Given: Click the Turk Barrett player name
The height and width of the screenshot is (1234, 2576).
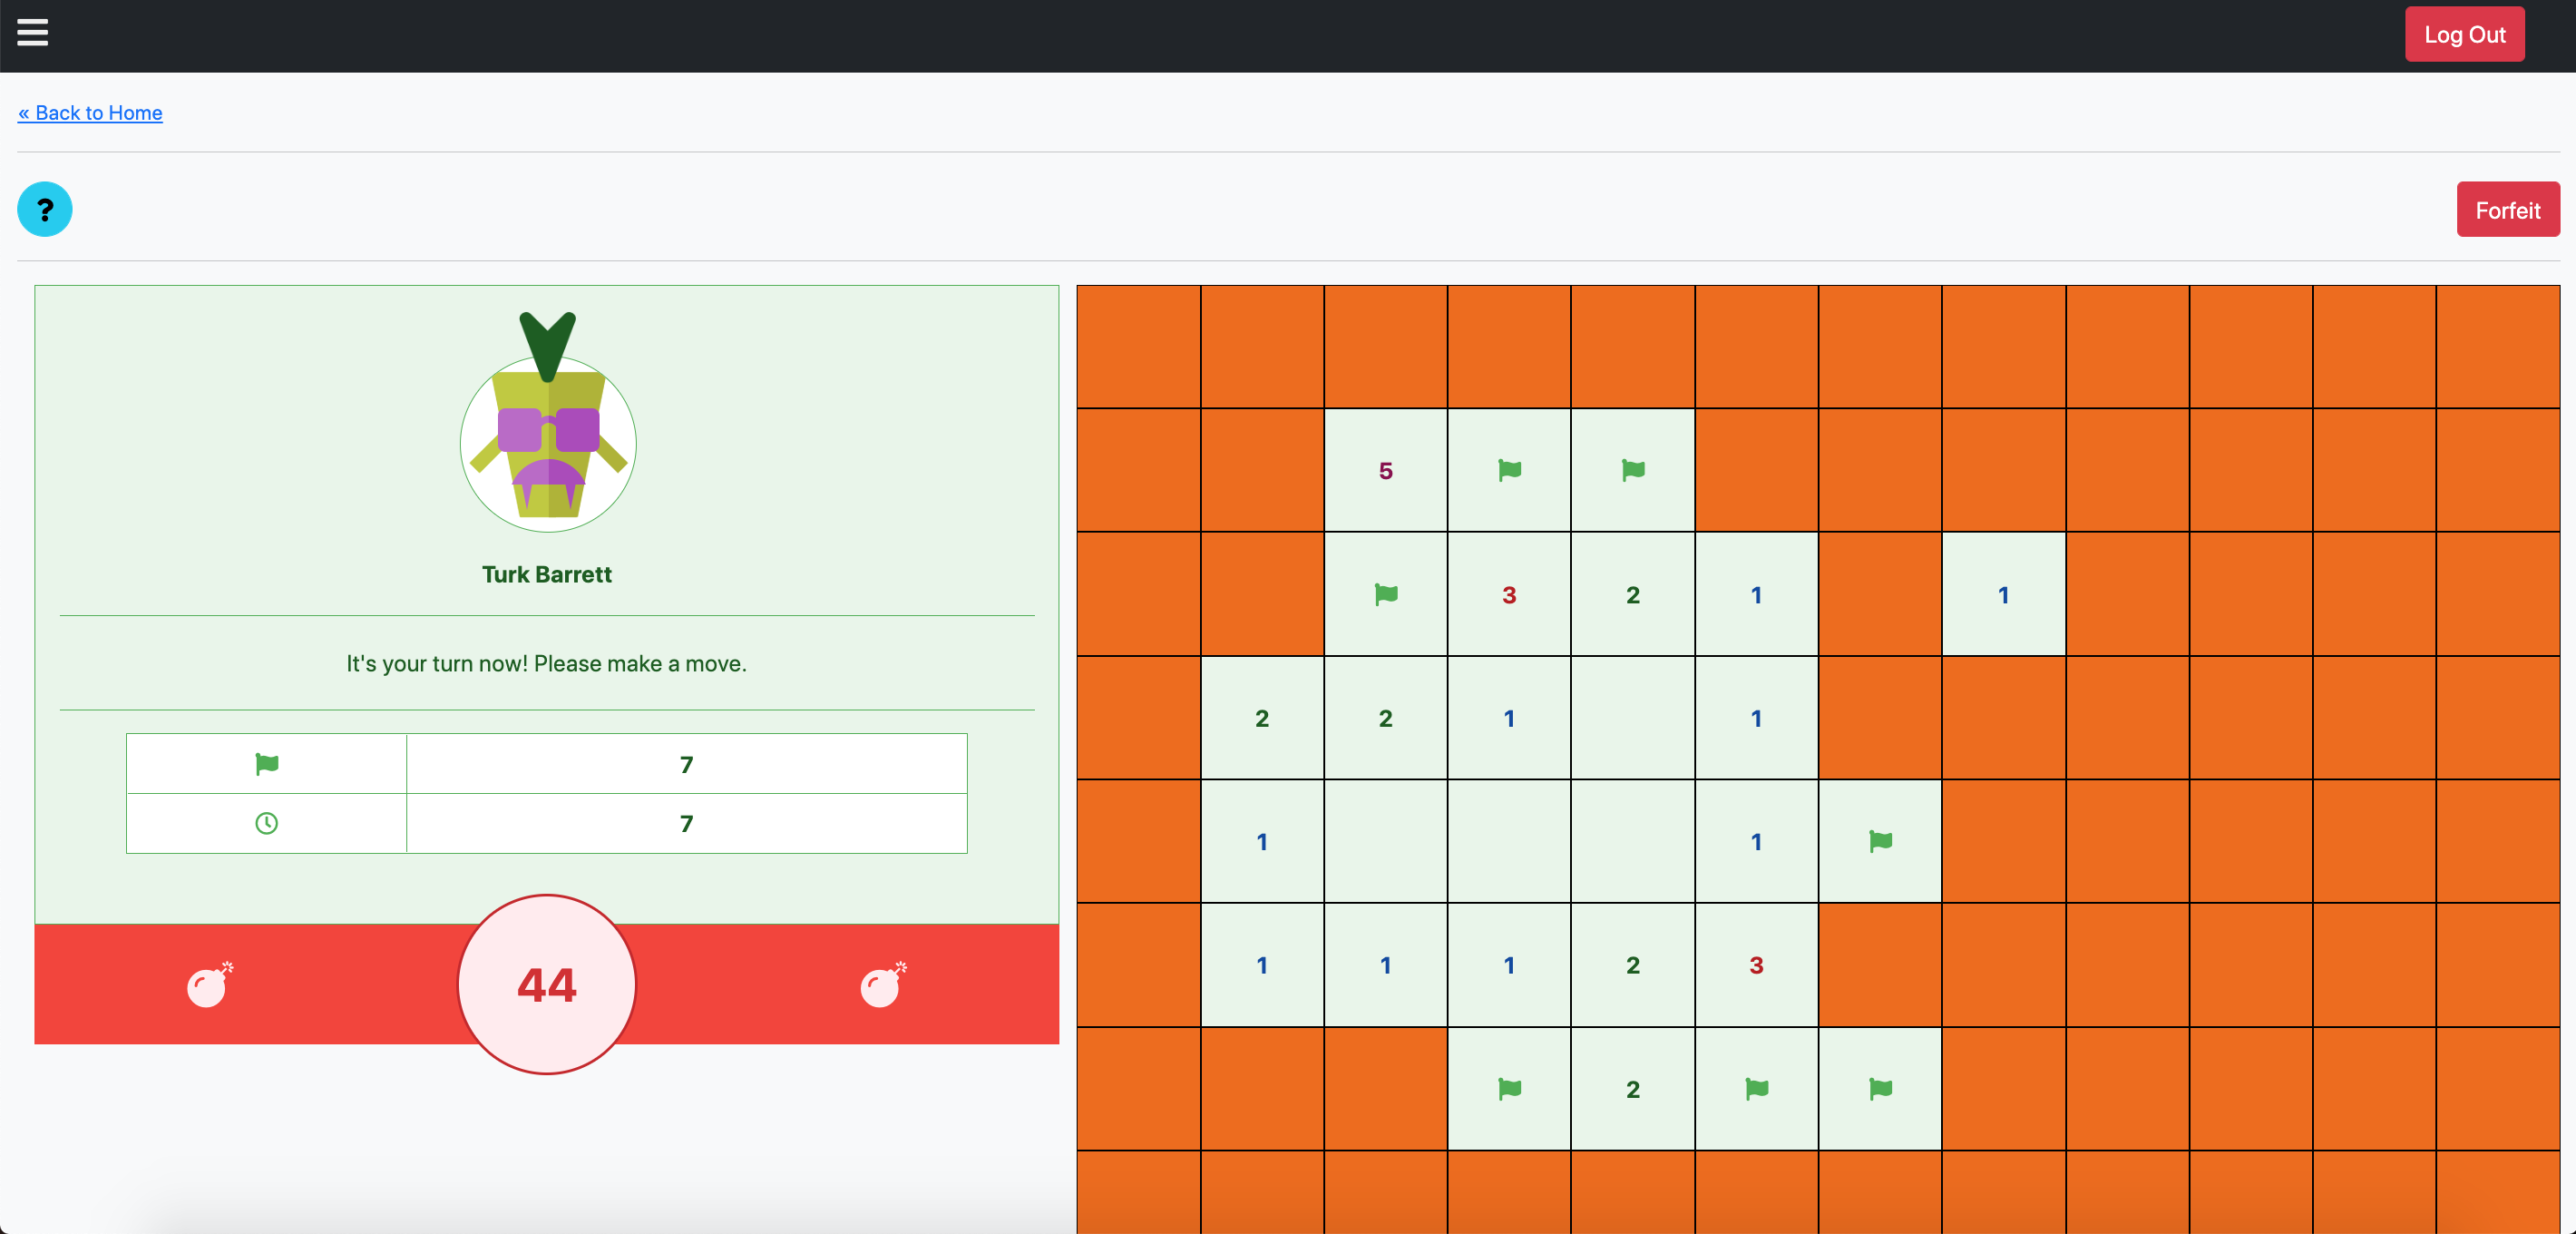Looking at the screenshot, I should point(546,574).
